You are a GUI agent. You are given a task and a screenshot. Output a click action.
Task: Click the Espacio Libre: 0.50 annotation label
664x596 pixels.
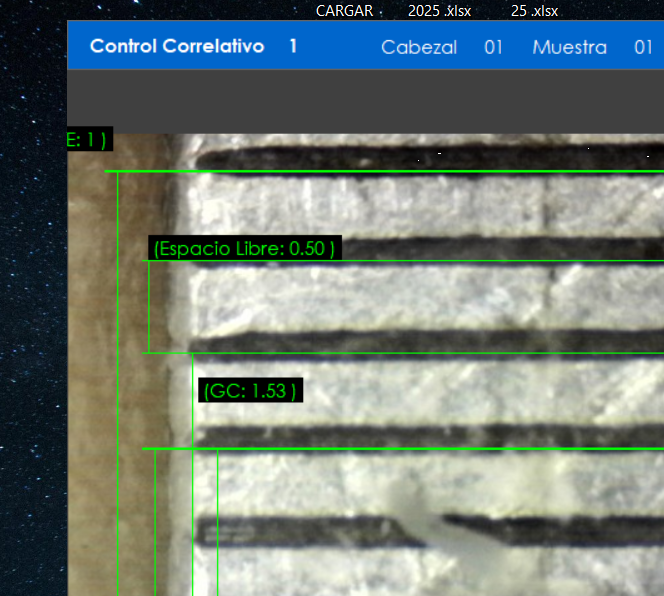tap(244, 249)
